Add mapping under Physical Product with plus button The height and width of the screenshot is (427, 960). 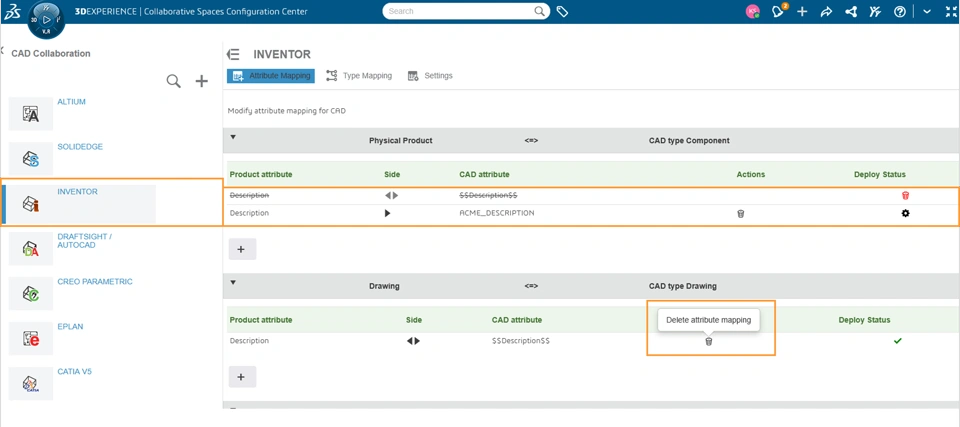(242, 249)
